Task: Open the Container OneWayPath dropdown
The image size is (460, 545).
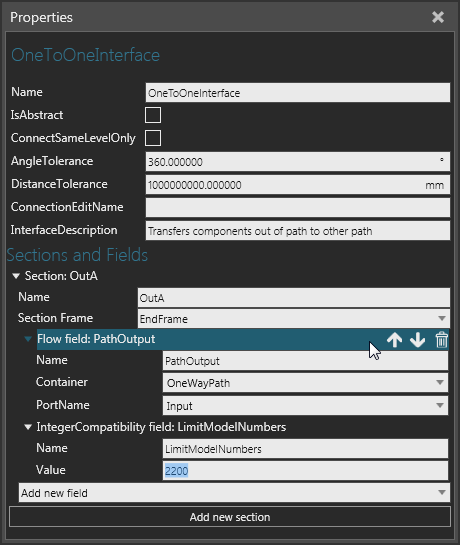Action: point(305,383)
